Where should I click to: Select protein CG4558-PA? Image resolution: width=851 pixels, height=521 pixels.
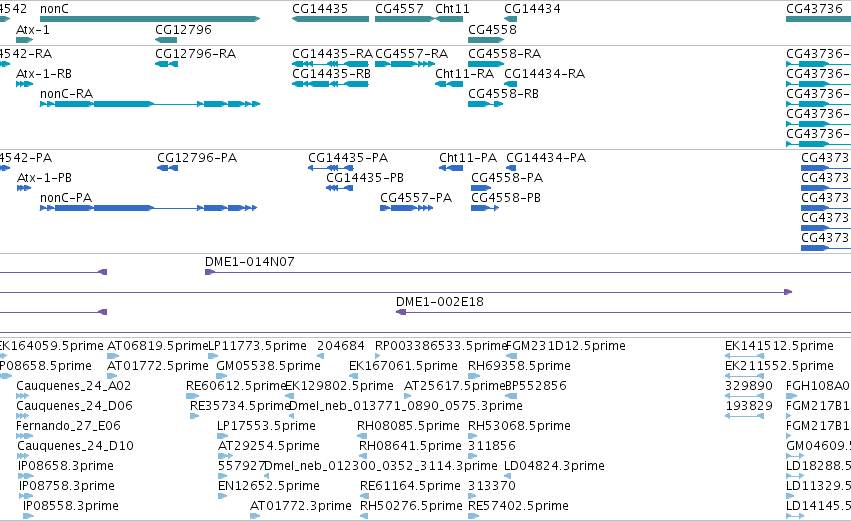pyautogui.click(x=507, y=178)
